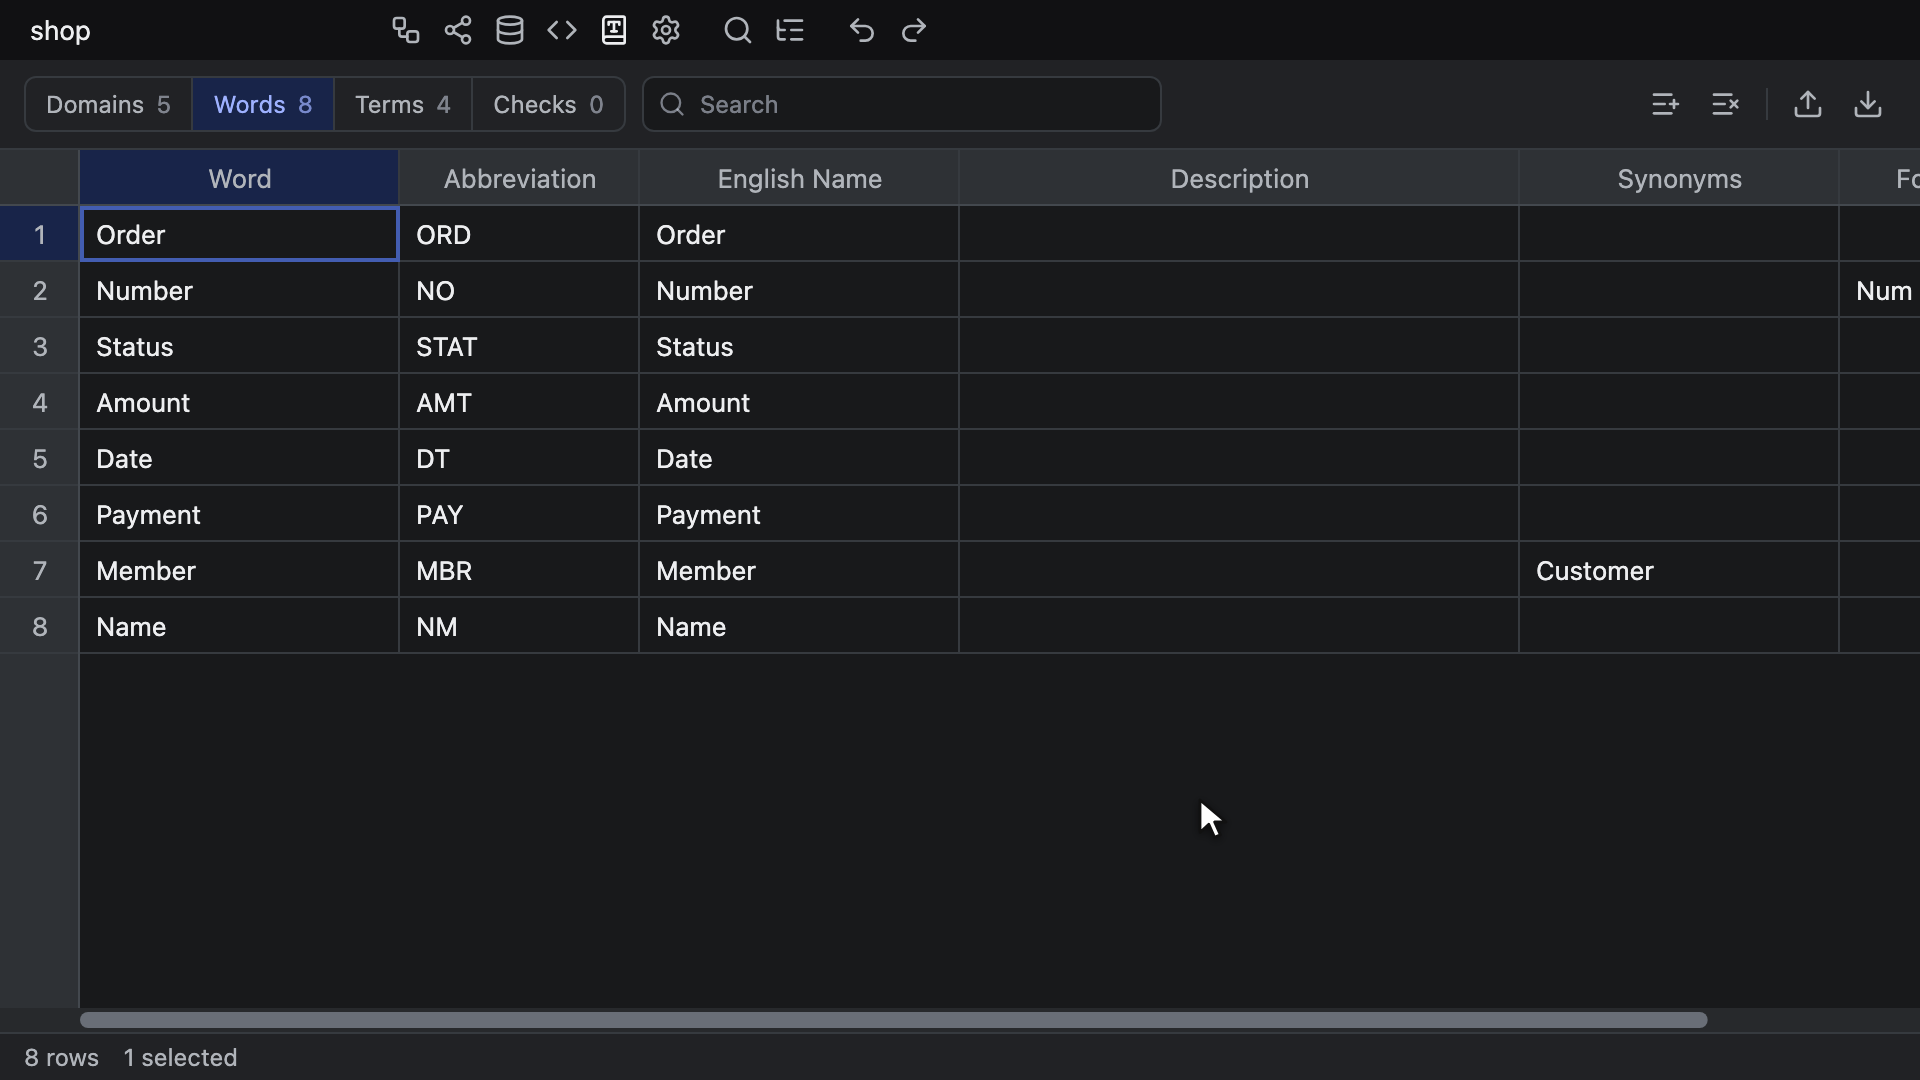Delete selected row with the list-x icon
Viewport: 1920px width, 1080px height.
pos(1726,104)
